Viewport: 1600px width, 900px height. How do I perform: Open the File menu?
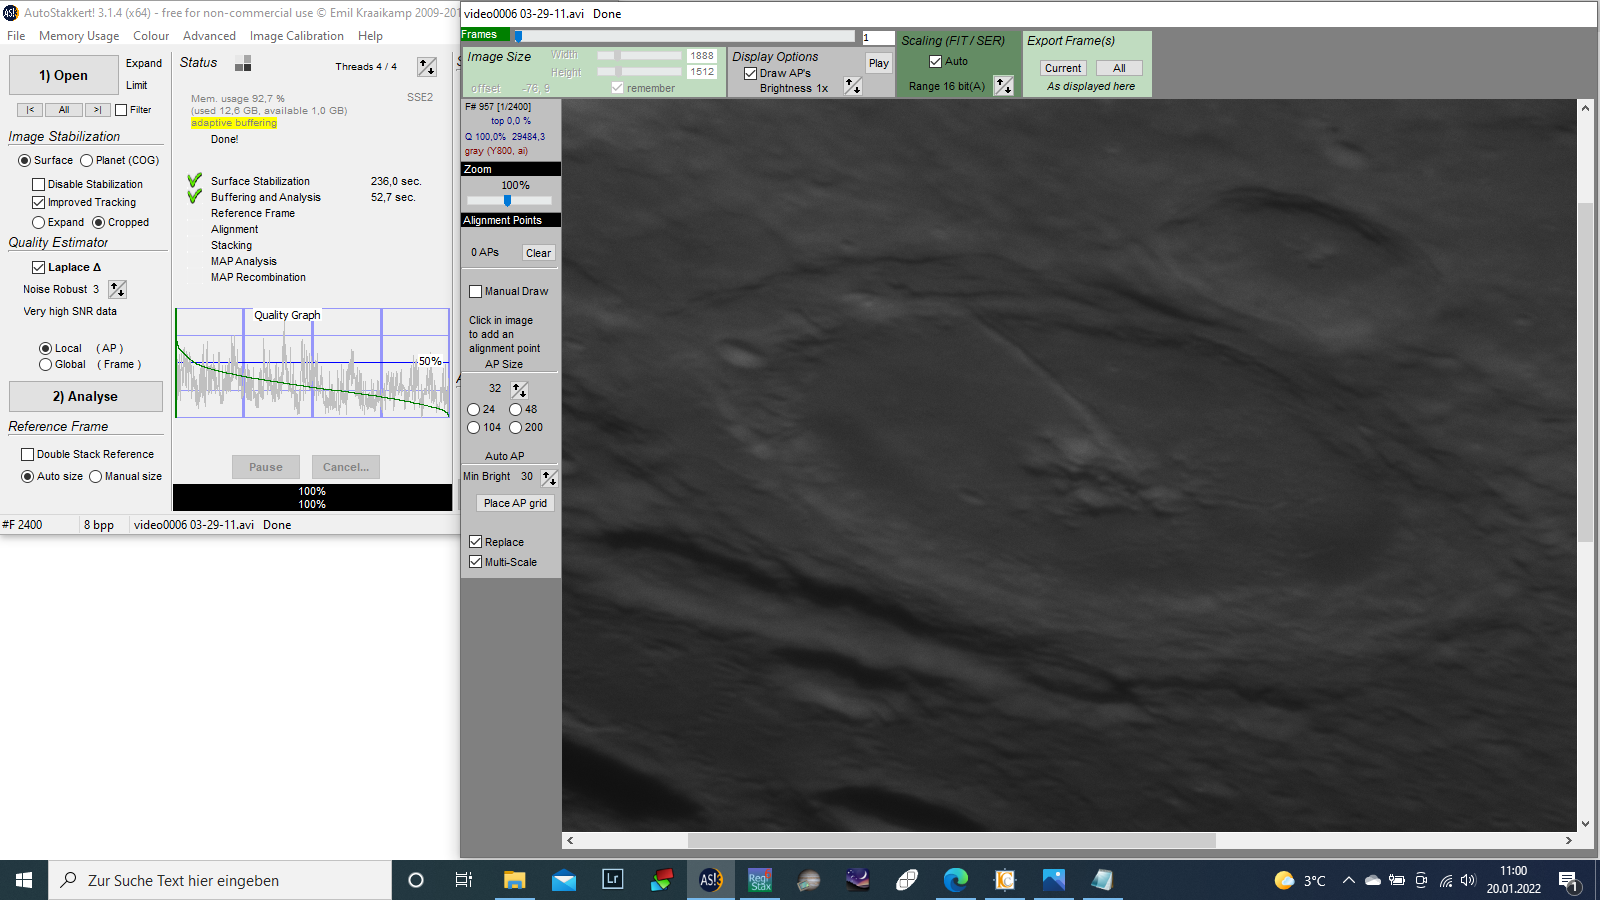(16, 36)
